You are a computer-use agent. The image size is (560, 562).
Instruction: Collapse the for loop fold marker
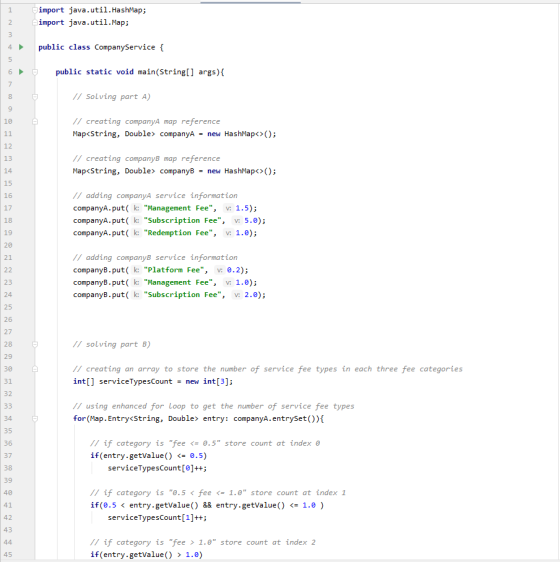pyautogui.click(x=35, y=419)
